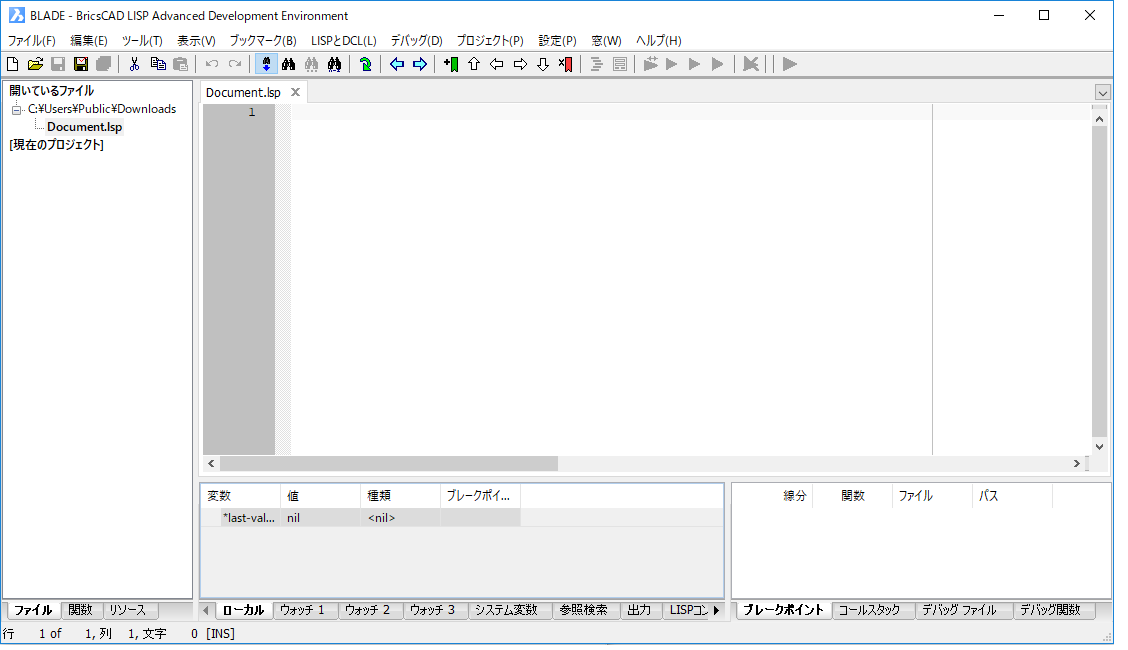The height and width of the screenshot is (650, 1128).
Task: Click the white right arrow bookmark icon
Action: [520, 64]
